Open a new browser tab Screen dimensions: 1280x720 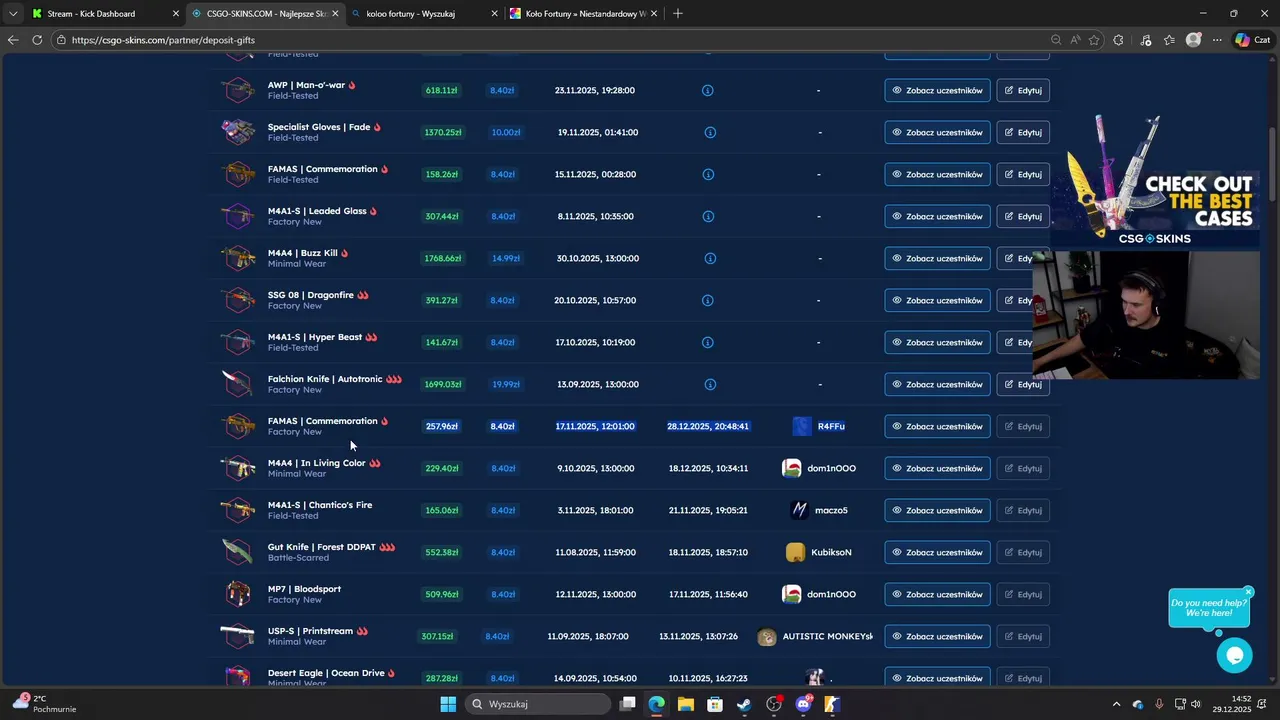(678, 13)
